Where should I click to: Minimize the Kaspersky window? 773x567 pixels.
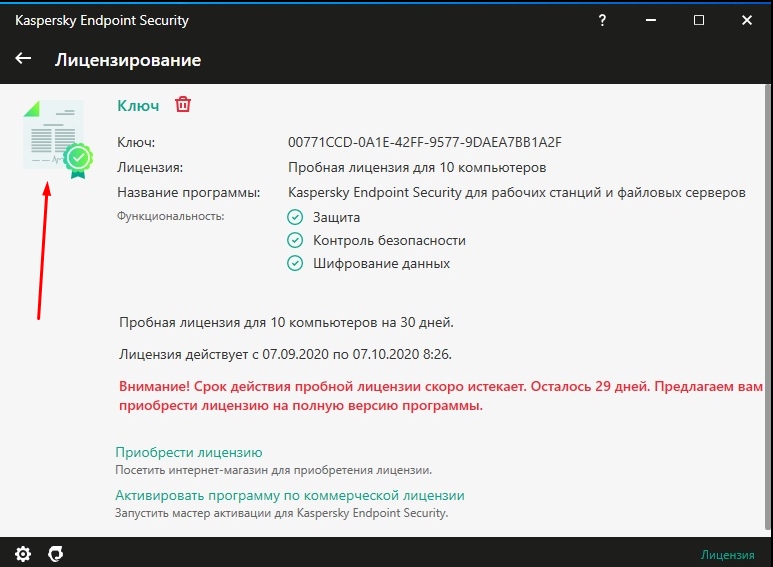(x=651, y=20)
